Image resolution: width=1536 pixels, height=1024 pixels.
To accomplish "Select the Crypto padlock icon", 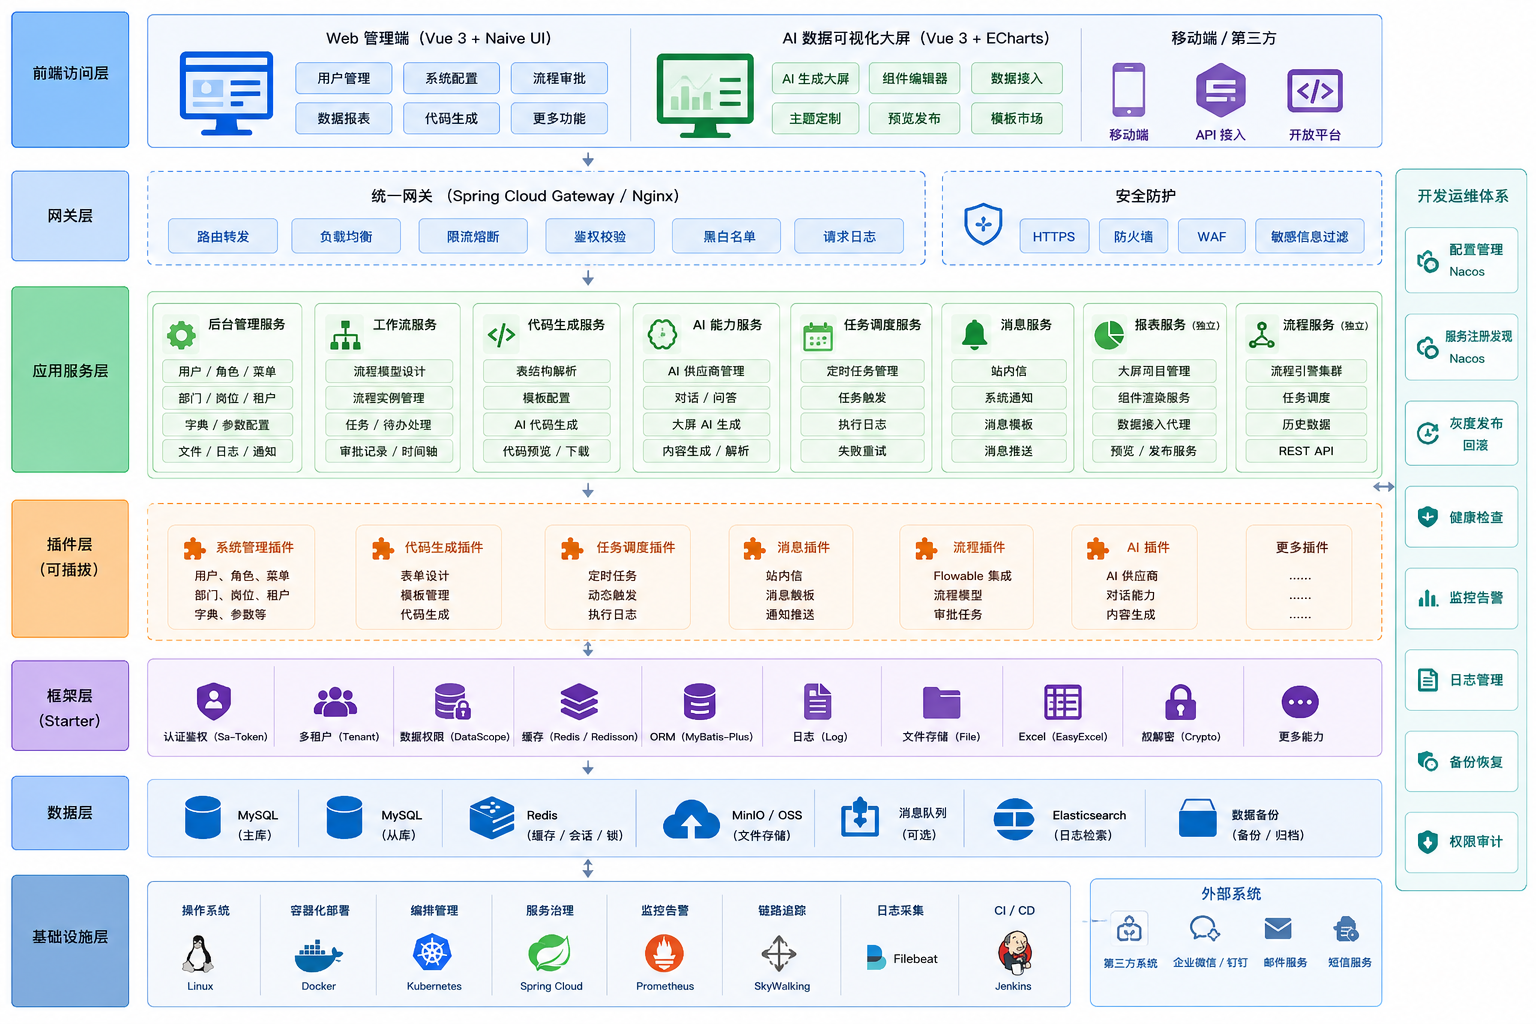I will [1181, 702].
